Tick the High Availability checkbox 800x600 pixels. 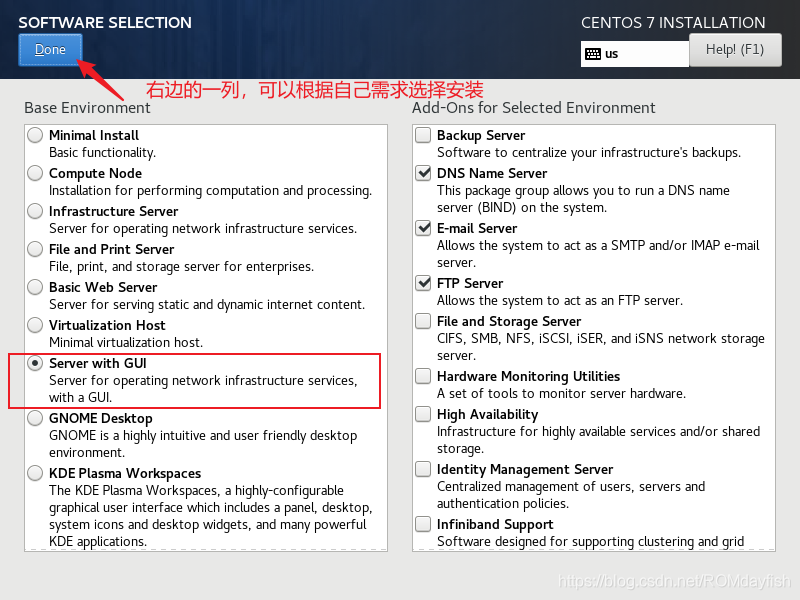423,414
